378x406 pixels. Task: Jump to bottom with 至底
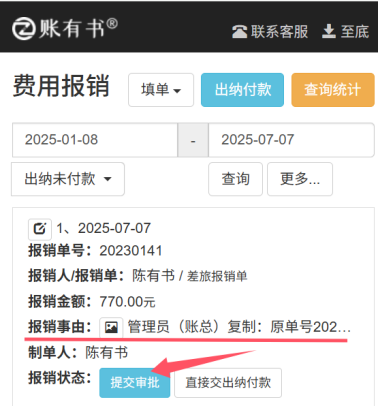tap(346, 32)
